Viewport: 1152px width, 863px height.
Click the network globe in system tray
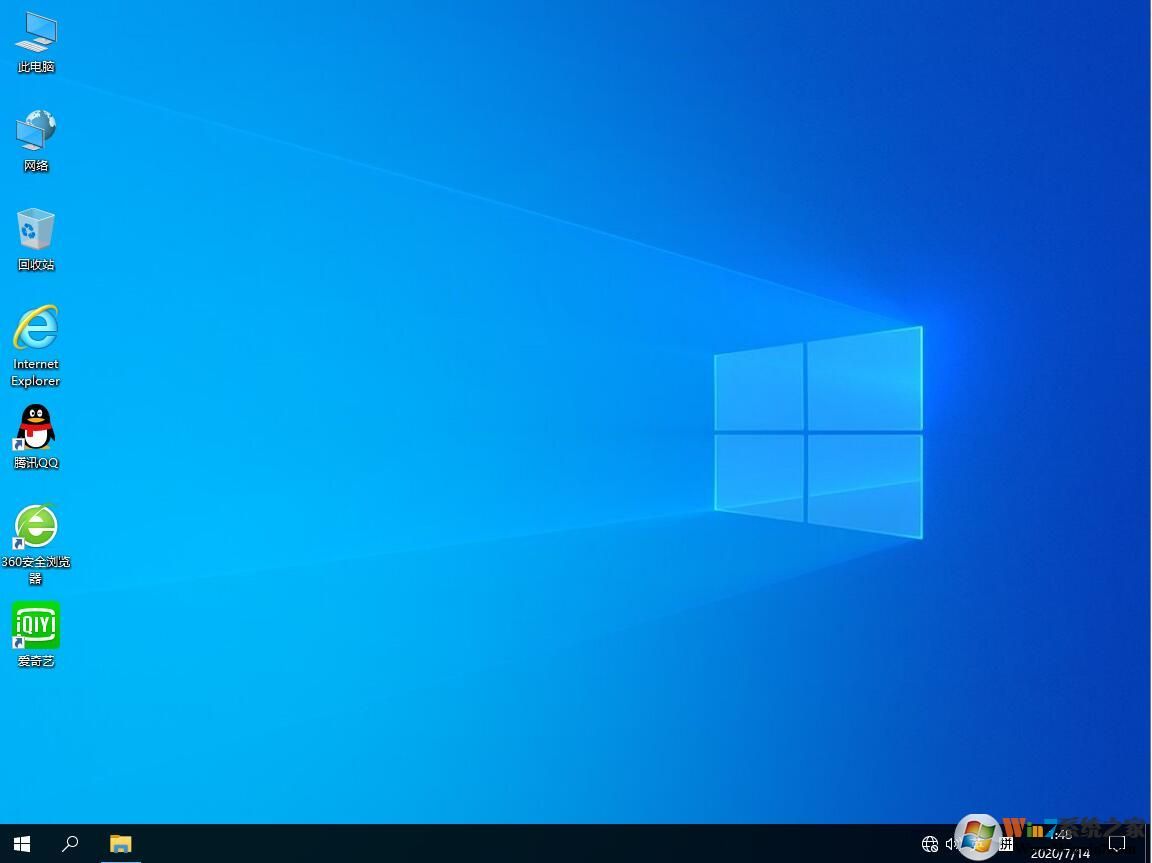coord(929,843)
